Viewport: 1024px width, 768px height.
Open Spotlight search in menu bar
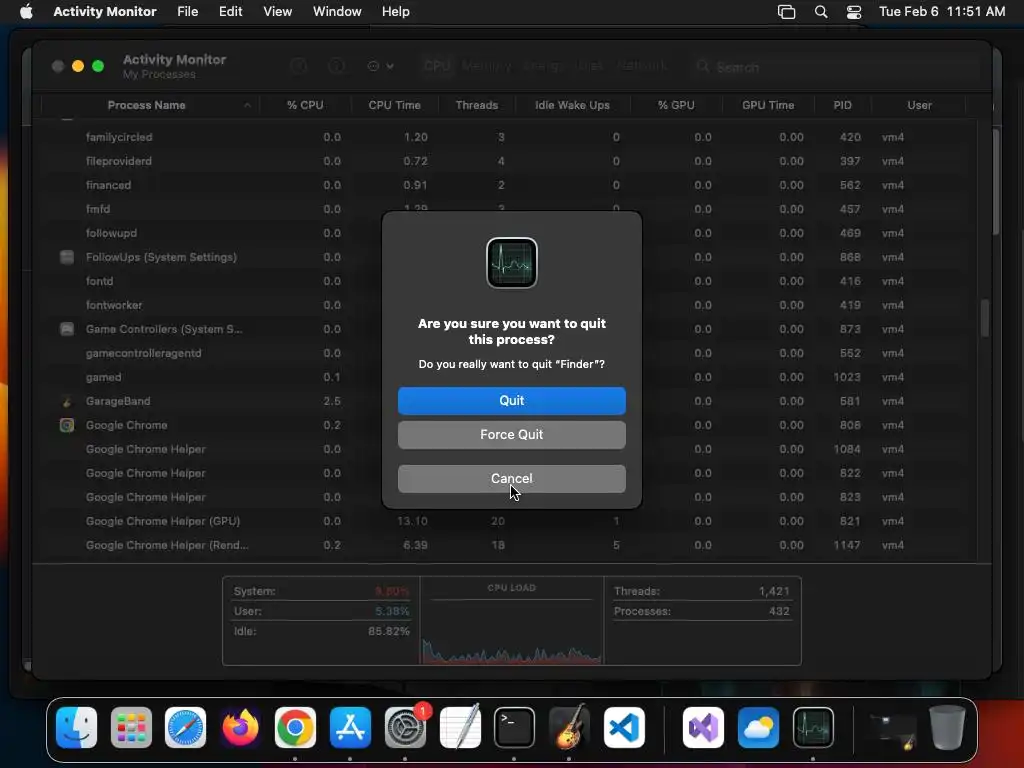tap(821, 11)
